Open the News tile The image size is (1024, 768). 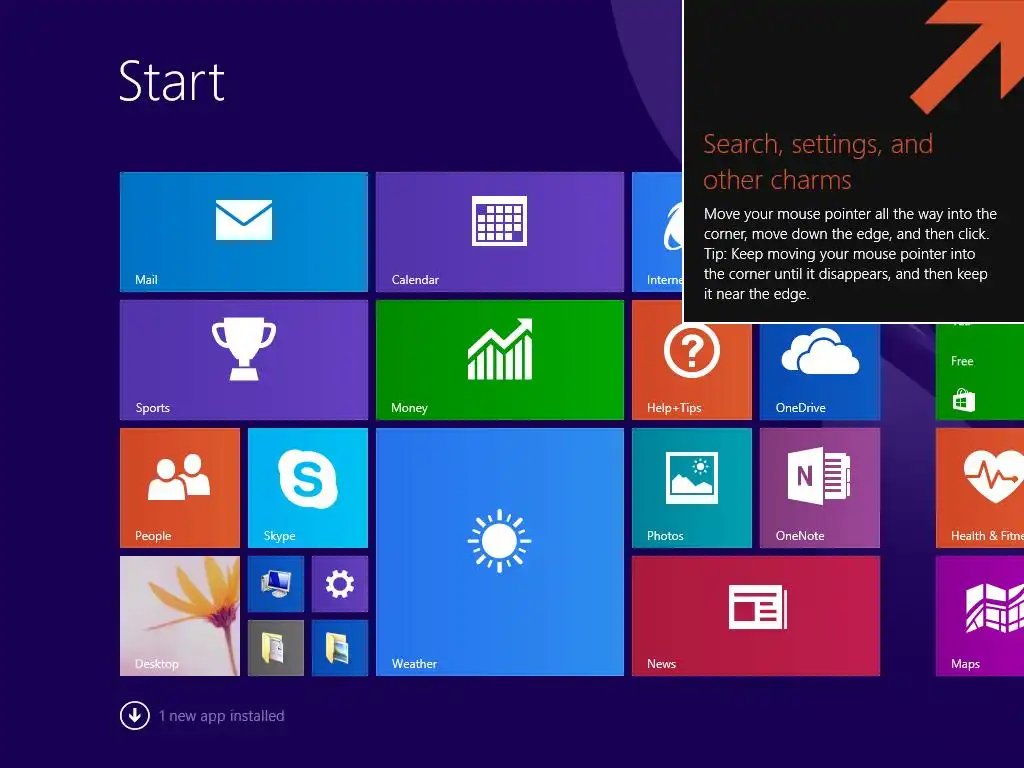(x=756, y=616)
